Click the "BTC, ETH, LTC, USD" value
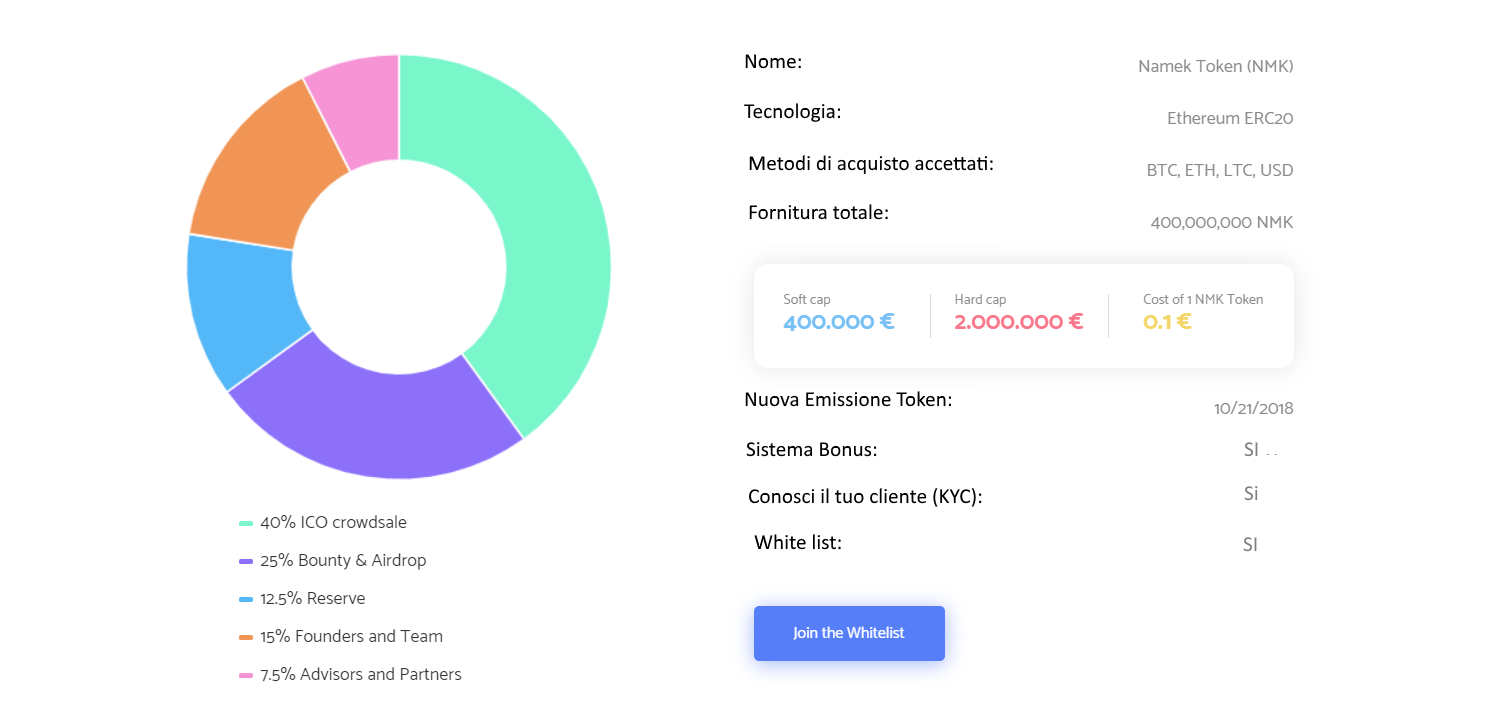The image size is (1488, 704). click(1220, 171)
